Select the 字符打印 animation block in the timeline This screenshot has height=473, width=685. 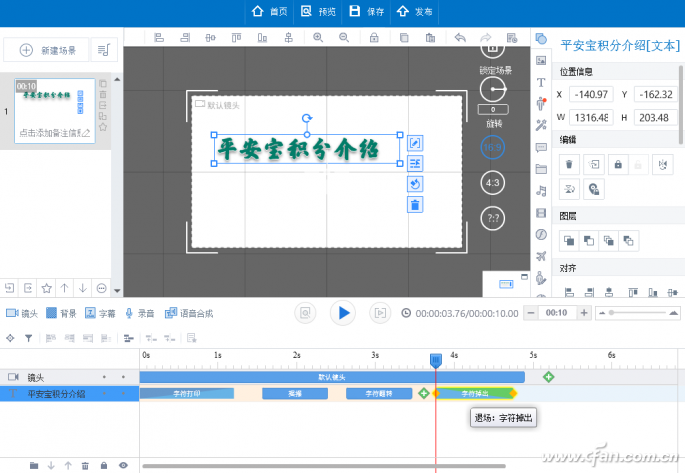coord(186,394)
